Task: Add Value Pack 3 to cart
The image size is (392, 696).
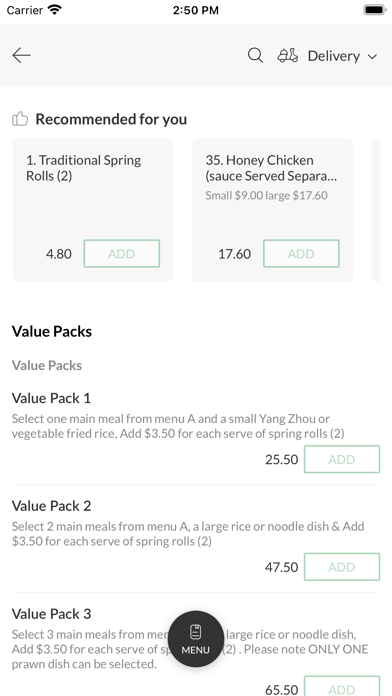Action: [342, 686]
